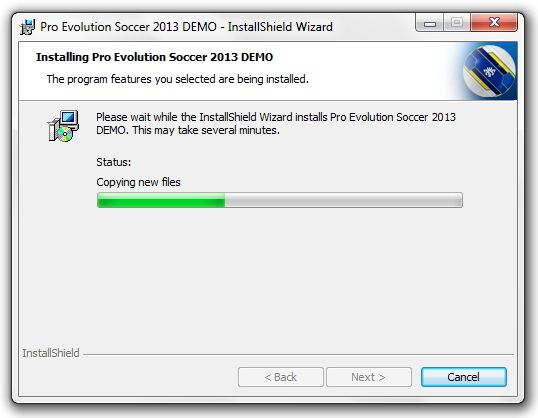
Task: Click the installer icon in the title bar
Action: coord(27,27)
